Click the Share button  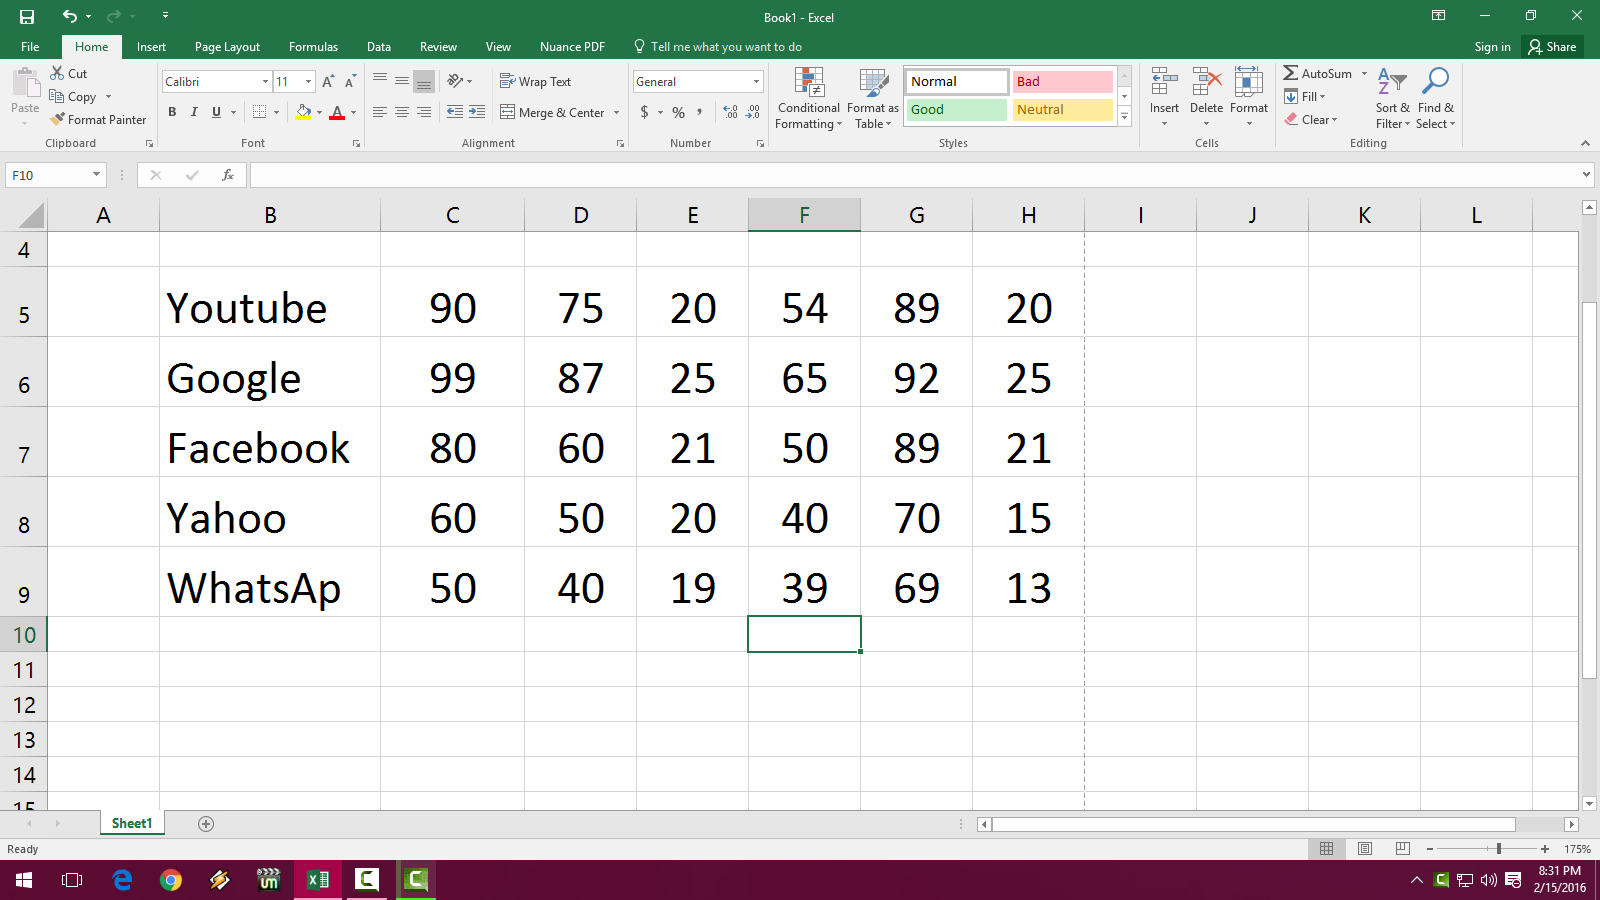click(x=1552, y=47)
